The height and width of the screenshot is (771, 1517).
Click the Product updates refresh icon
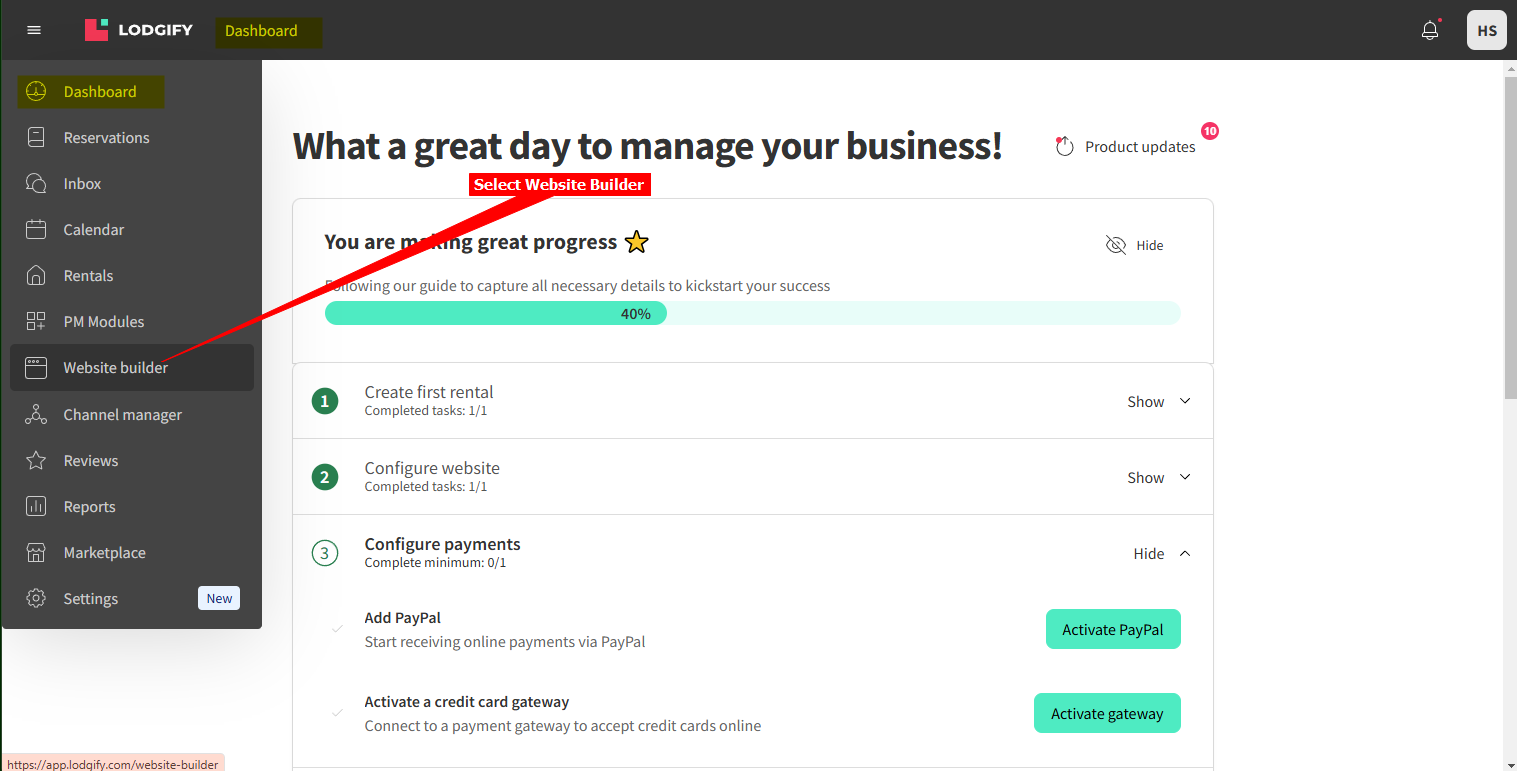(x=1065, y=146)
